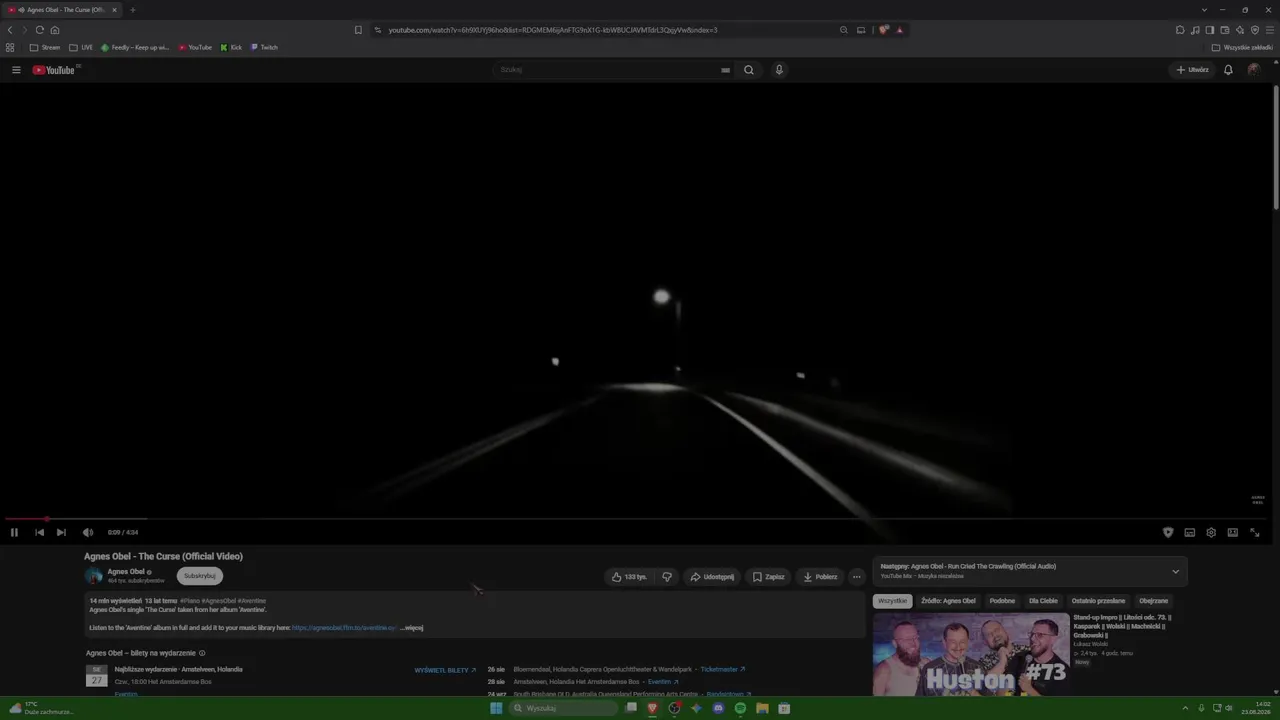Open the Twitch bookmark
1280x720 pixels.
pos(264,47)
